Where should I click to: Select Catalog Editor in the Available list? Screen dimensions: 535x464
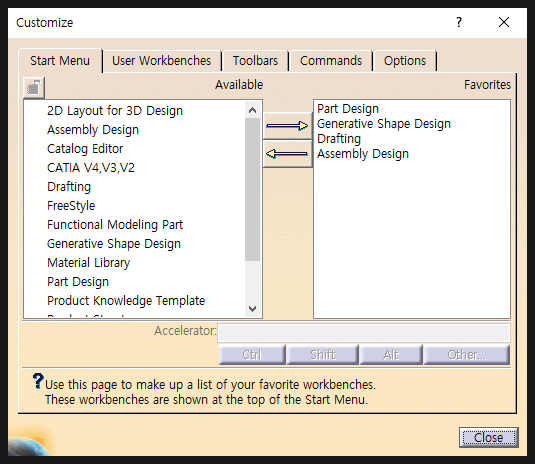85,149
